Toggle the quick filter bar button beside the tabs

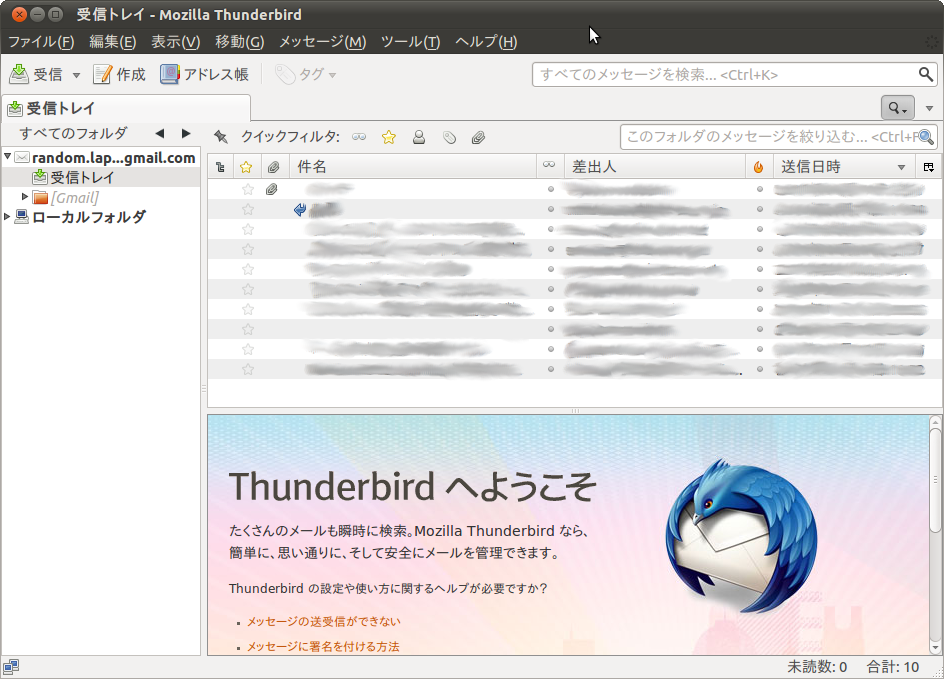(x=898, y=108)
